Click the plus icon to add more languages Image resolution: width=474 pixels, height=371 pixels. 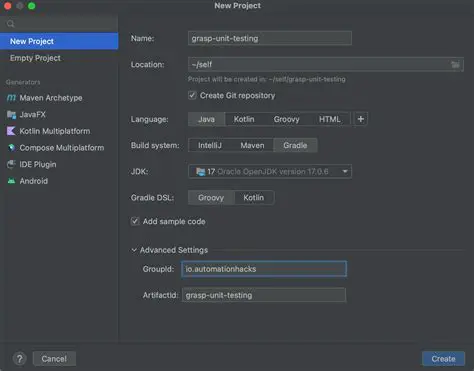click(361, 119)
